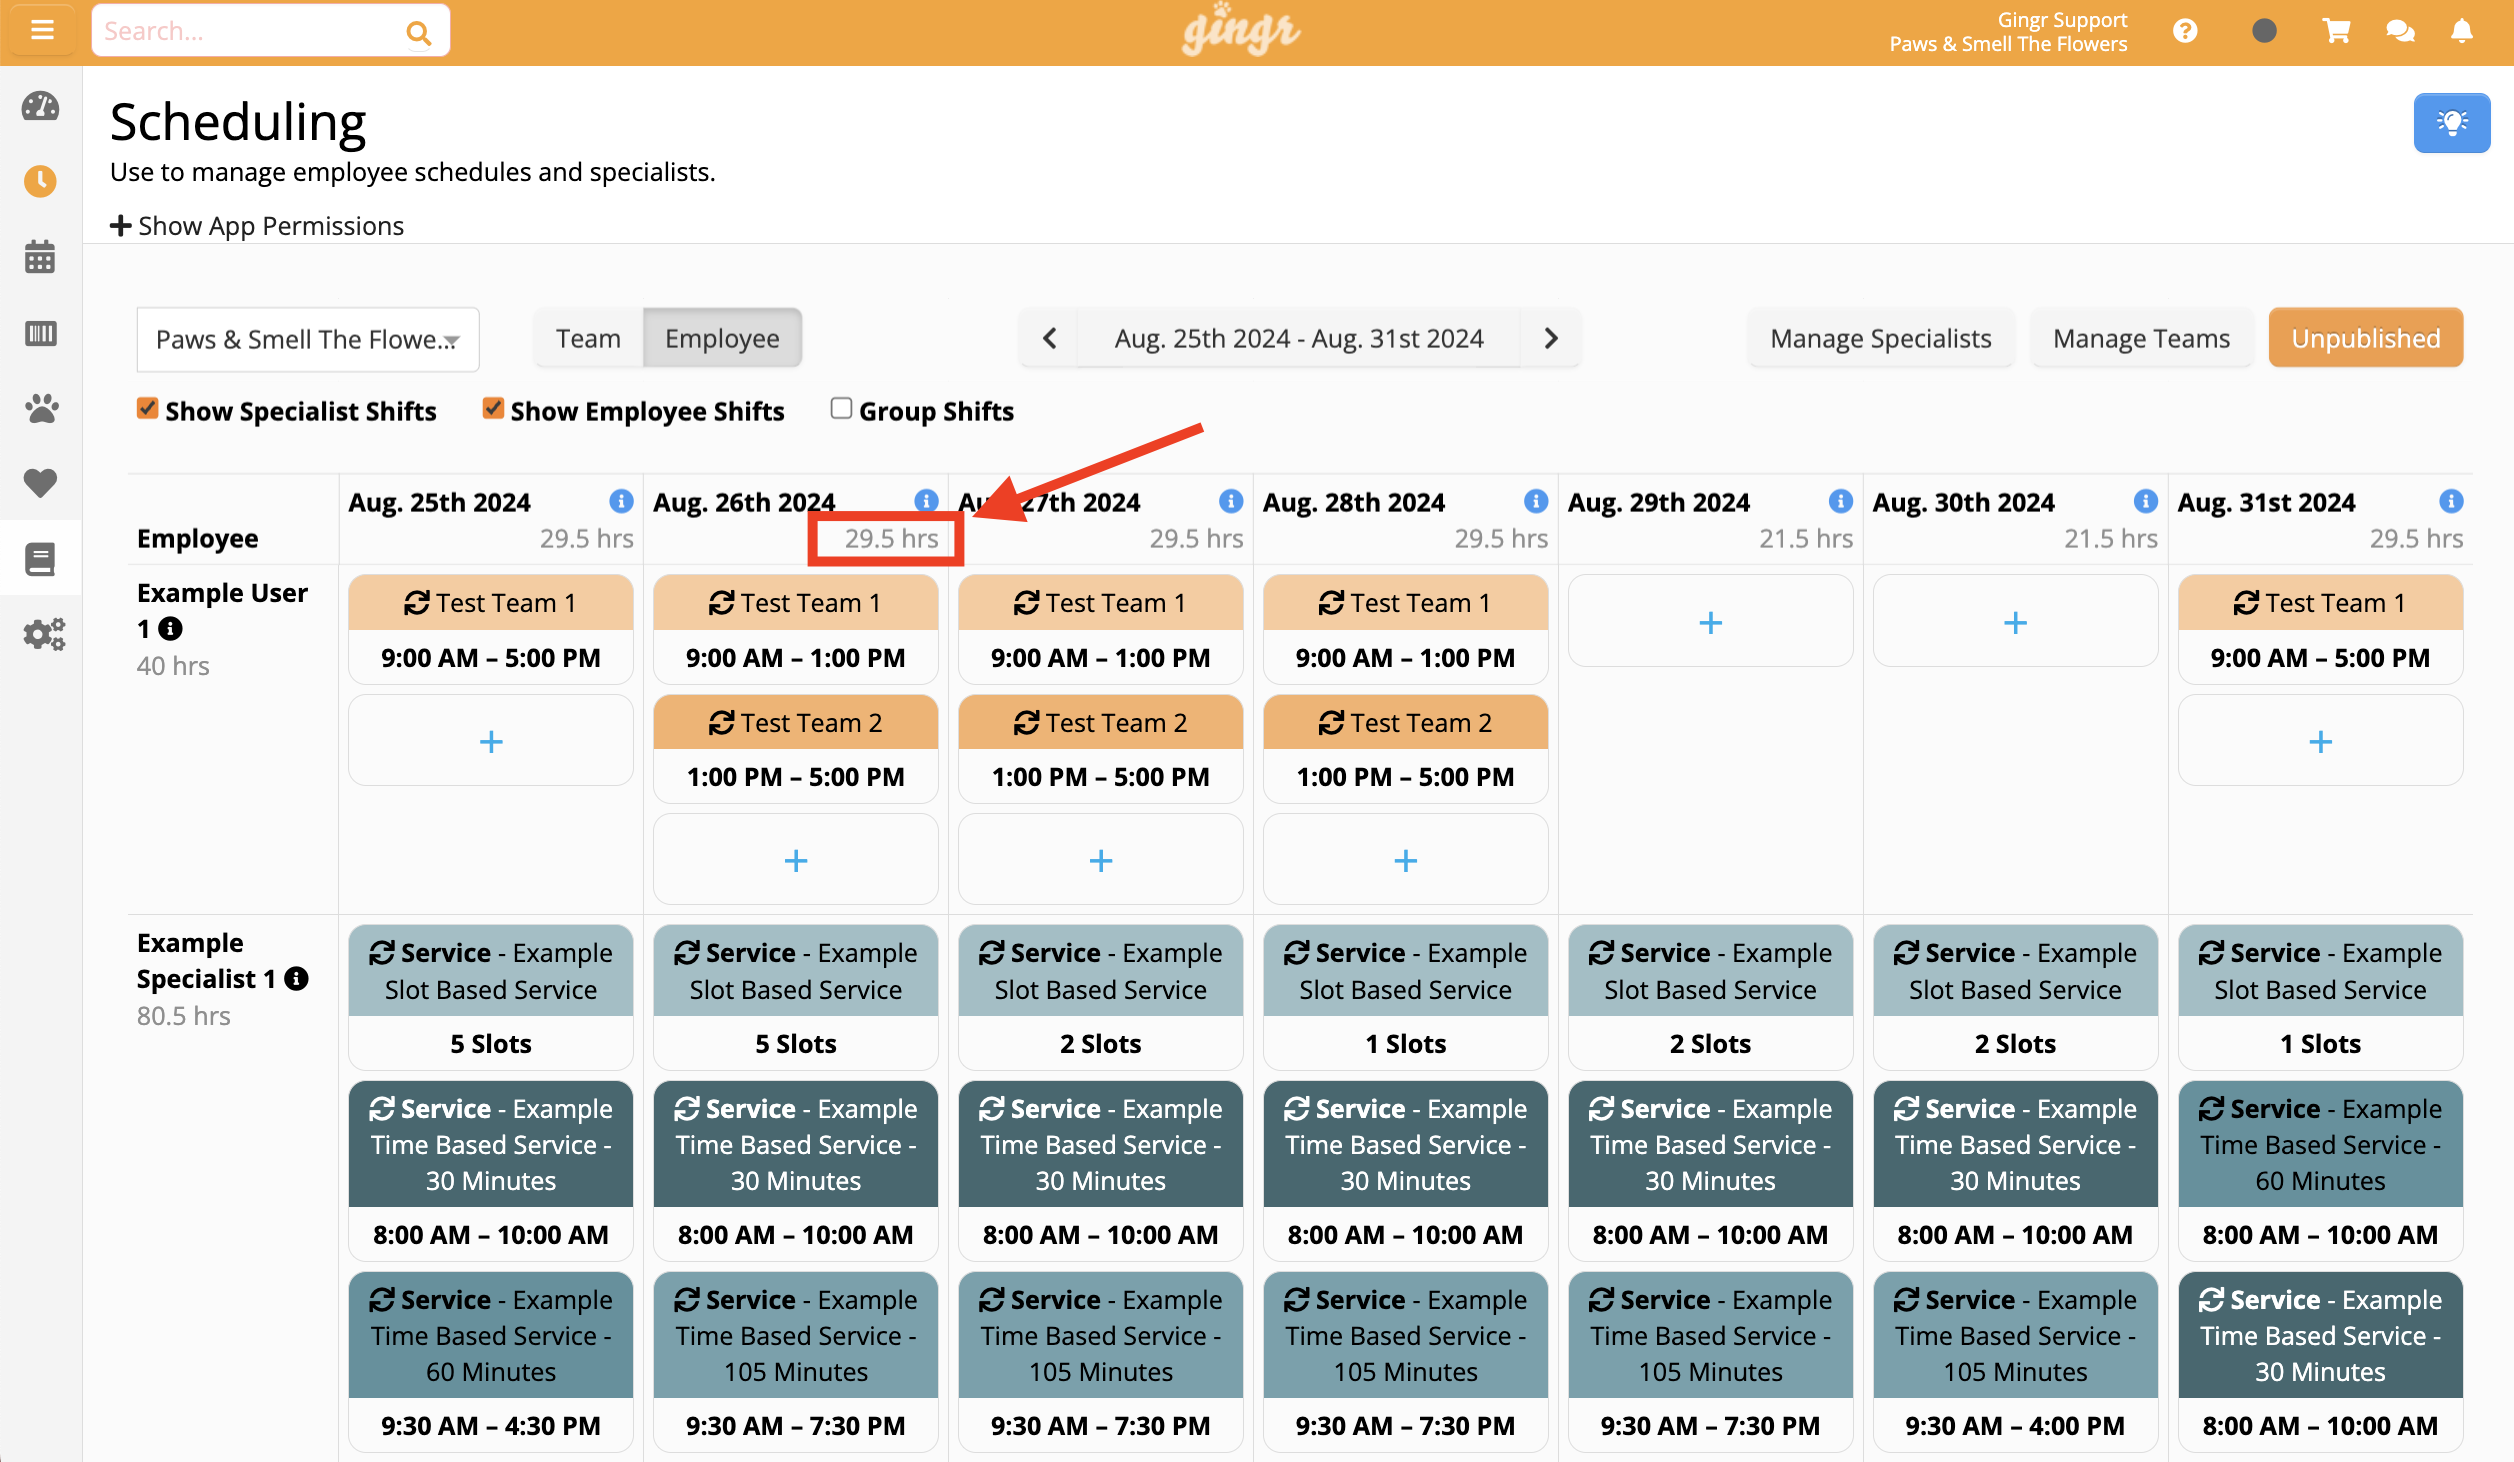Open the date range Aug. 25th - Aug. 31st picker
2514x1462 pixels.
click(x=1299, y=338)
